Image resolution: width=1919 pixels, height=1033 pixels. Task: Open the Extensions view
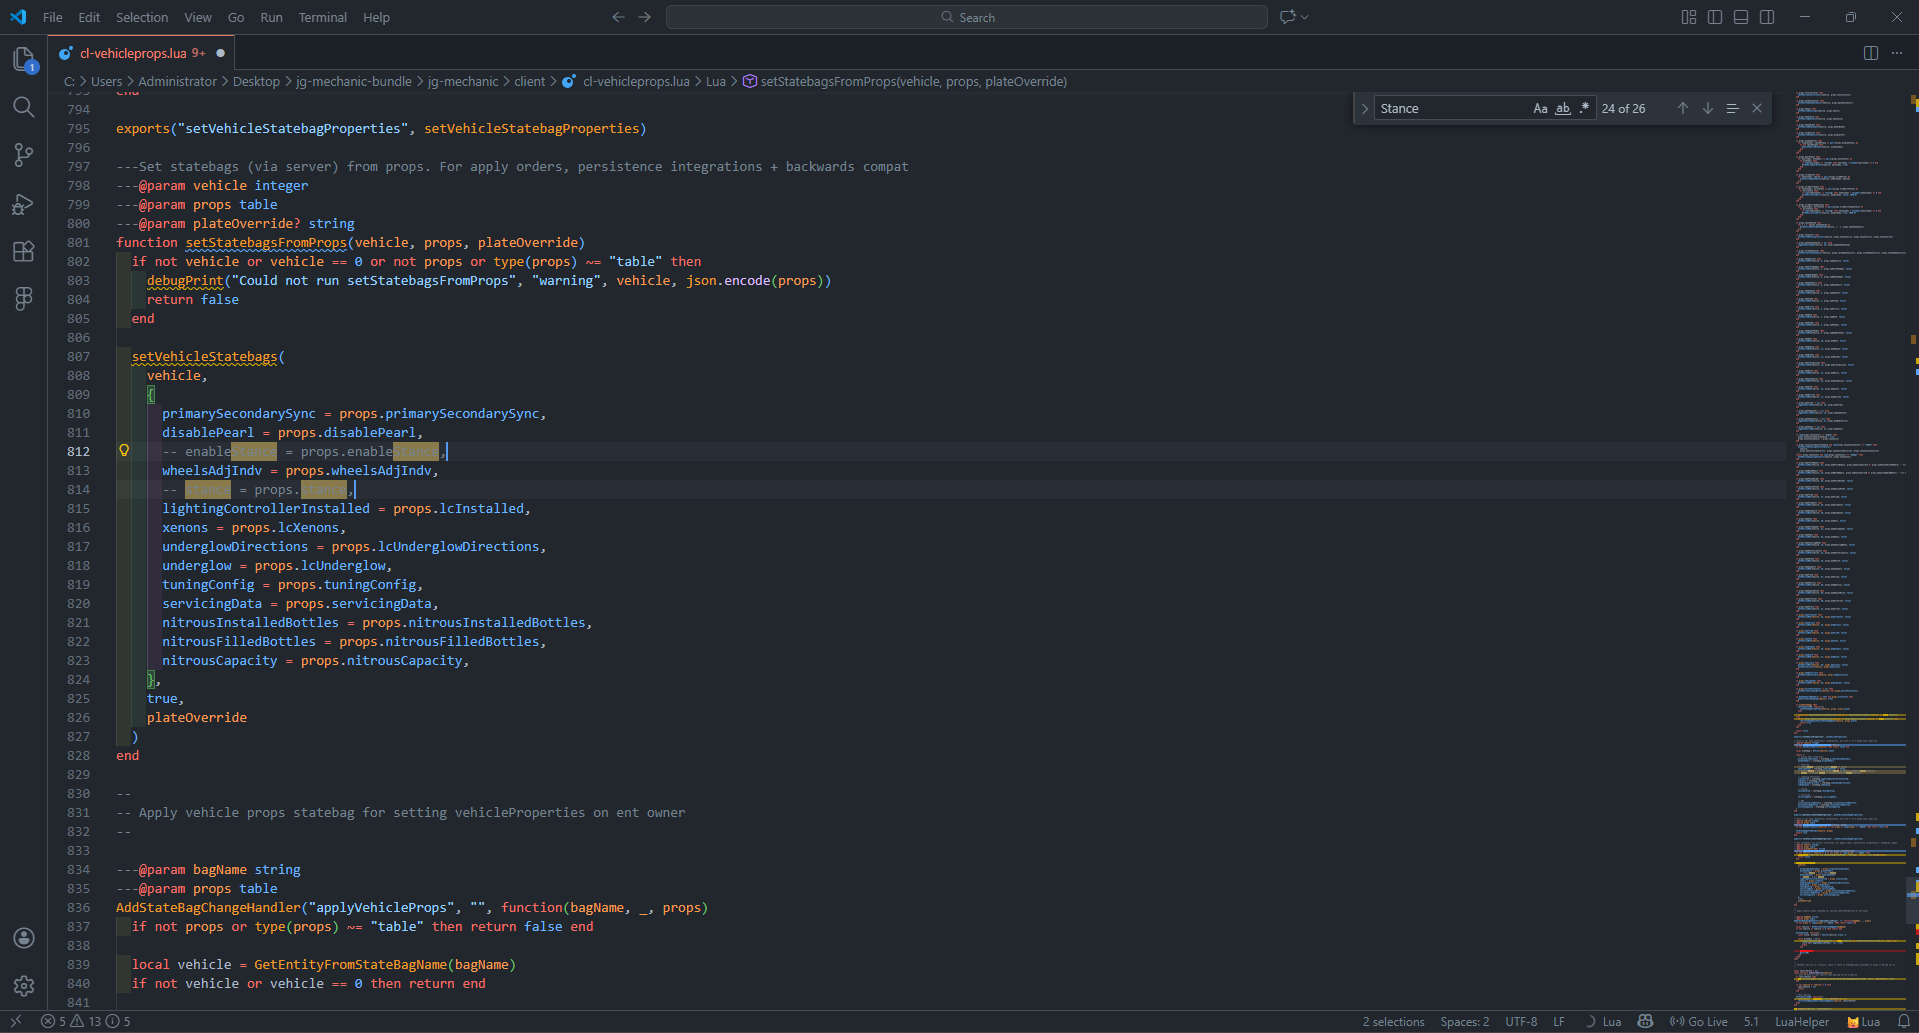24,251
